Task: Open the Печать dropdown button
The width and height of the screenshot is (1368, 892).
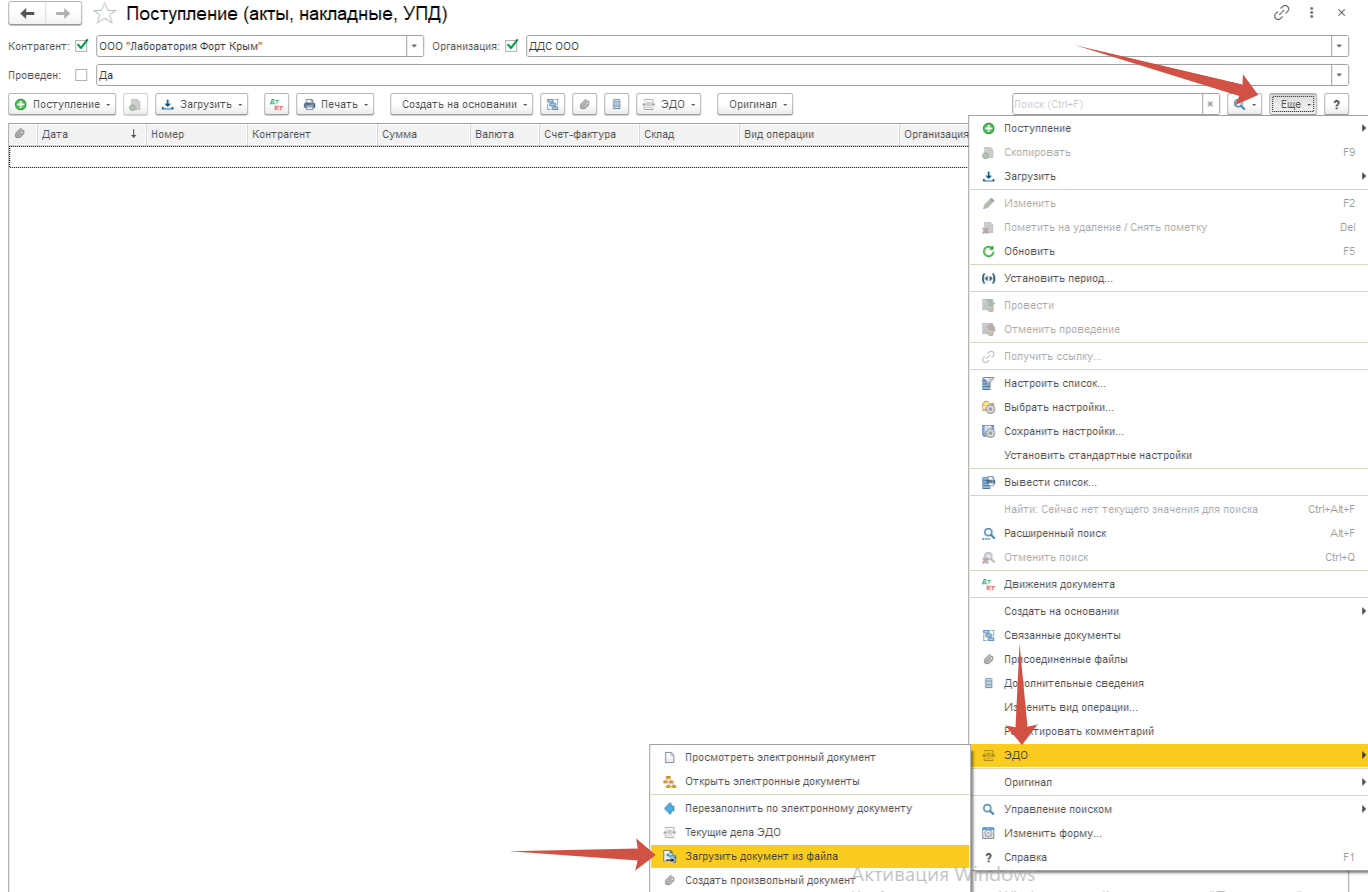Action: coord(335,104)
